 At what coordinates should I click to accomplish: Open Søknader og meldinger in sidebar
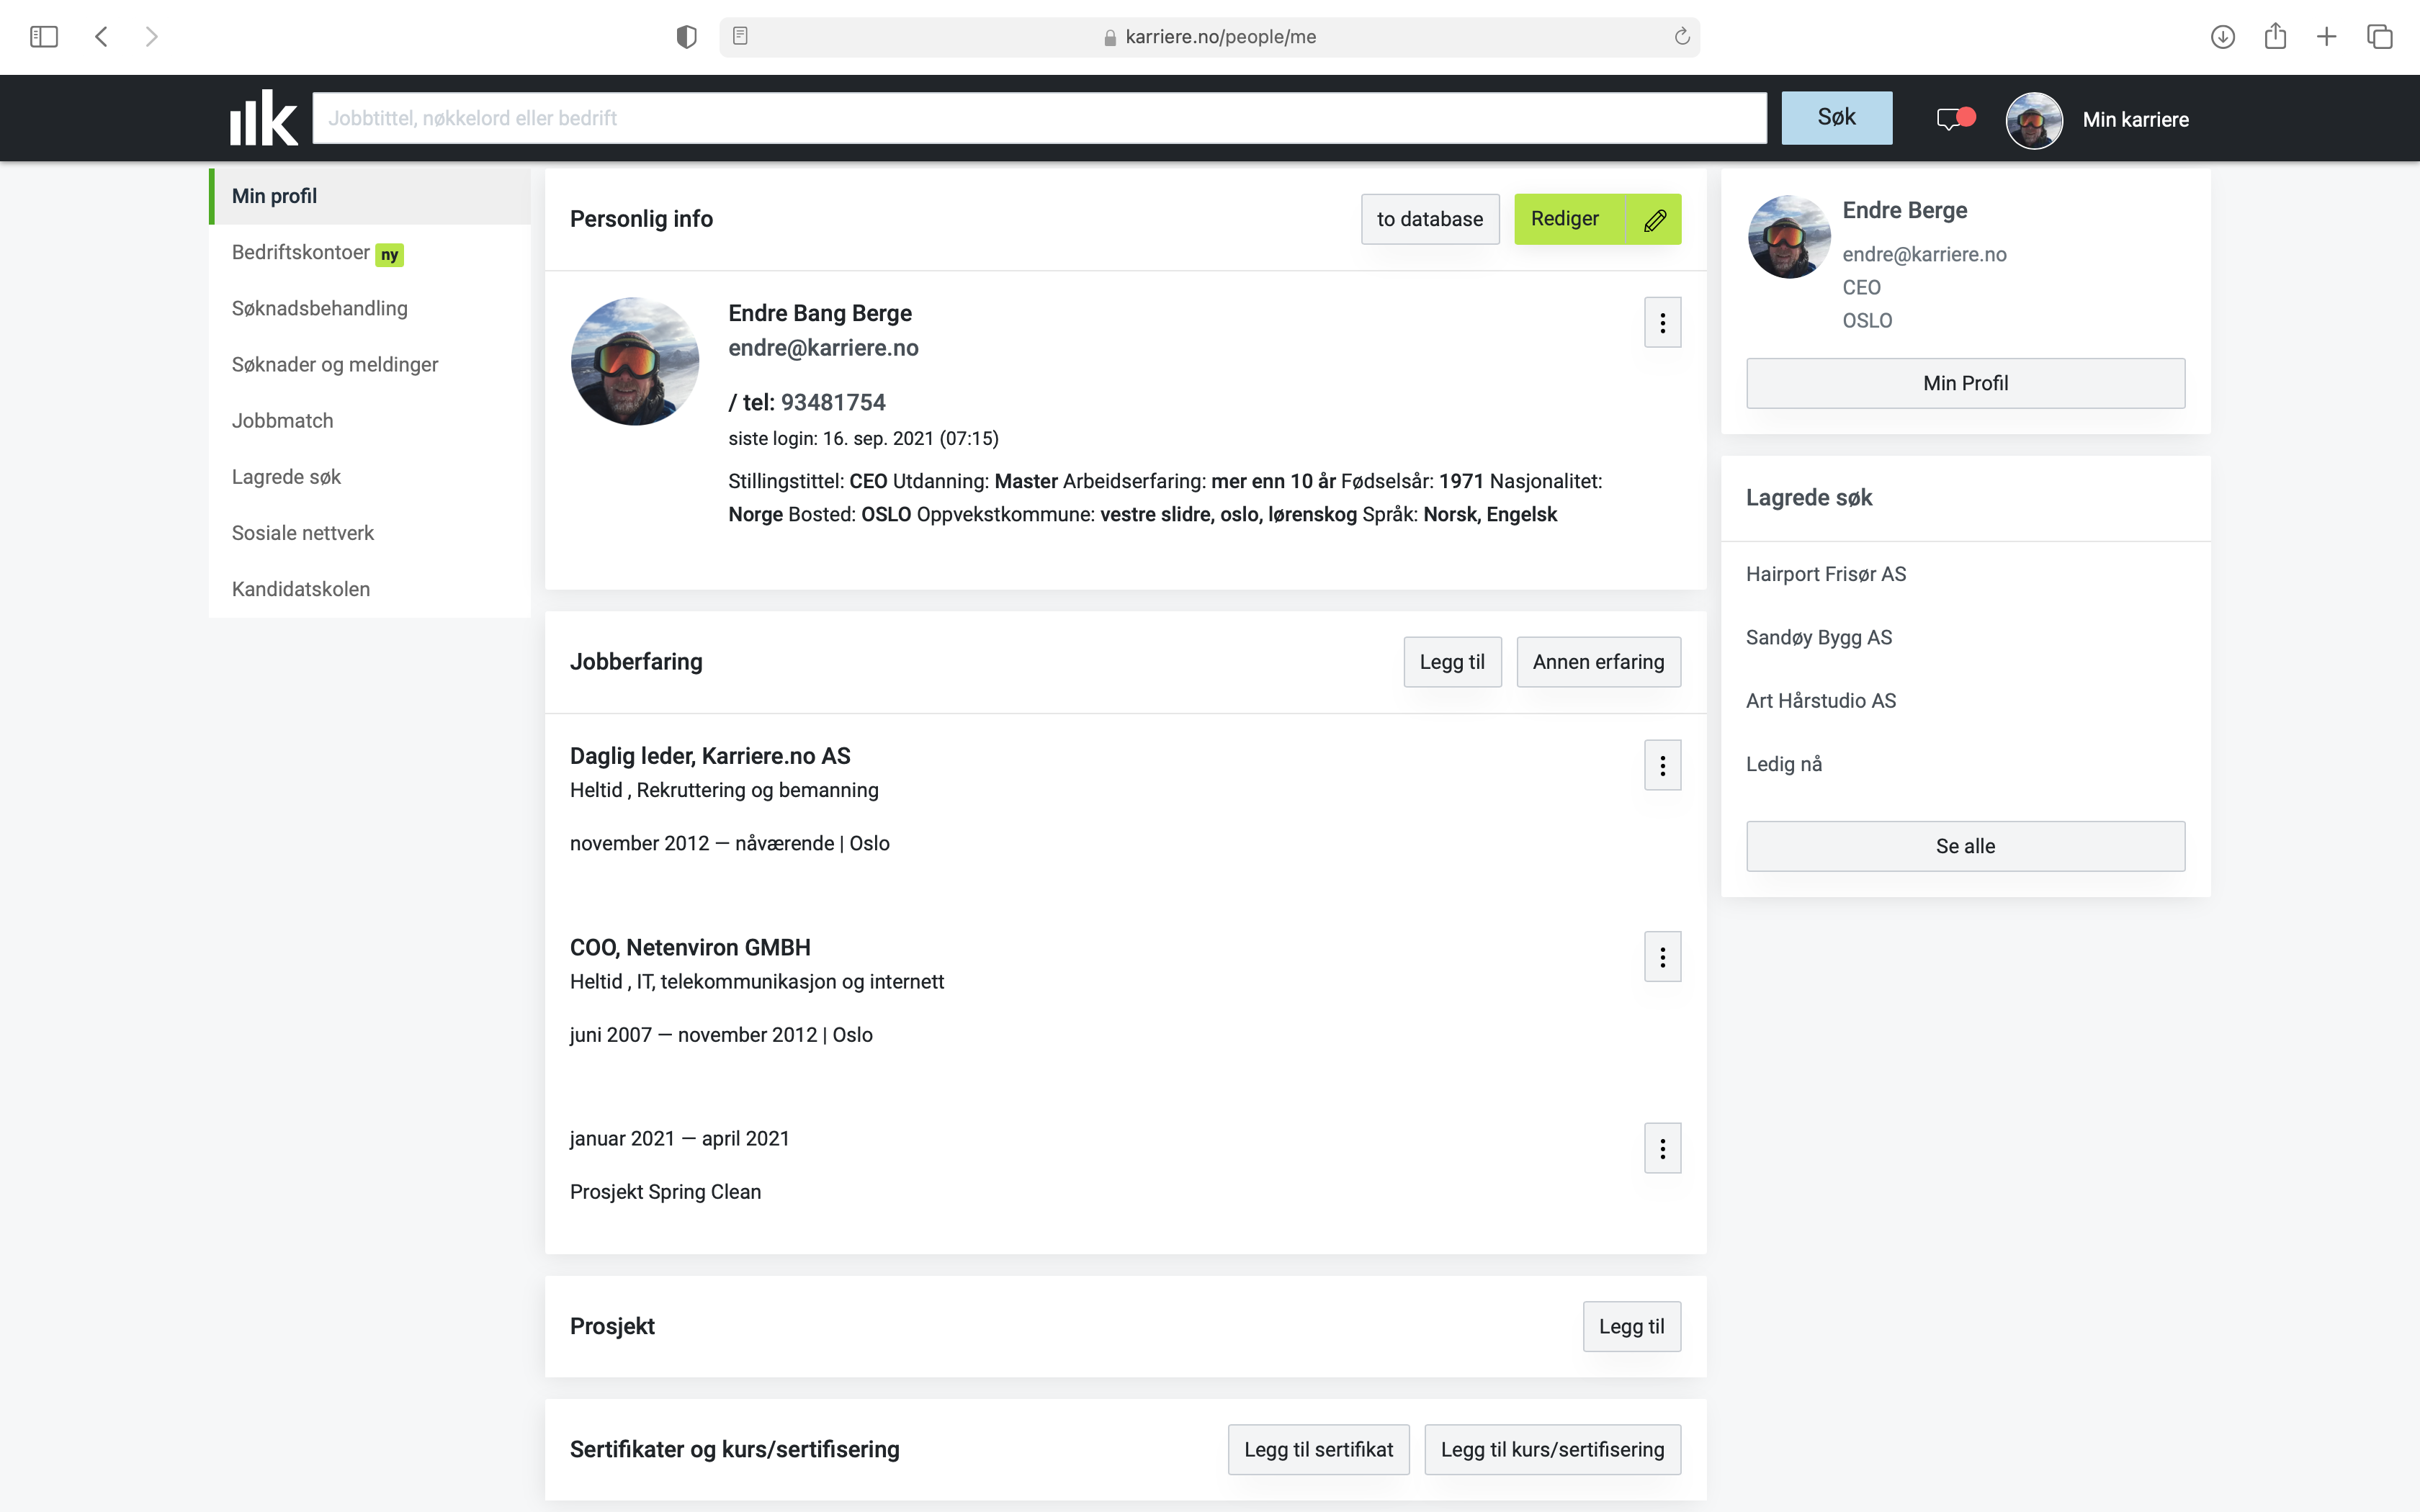(370, 364)
